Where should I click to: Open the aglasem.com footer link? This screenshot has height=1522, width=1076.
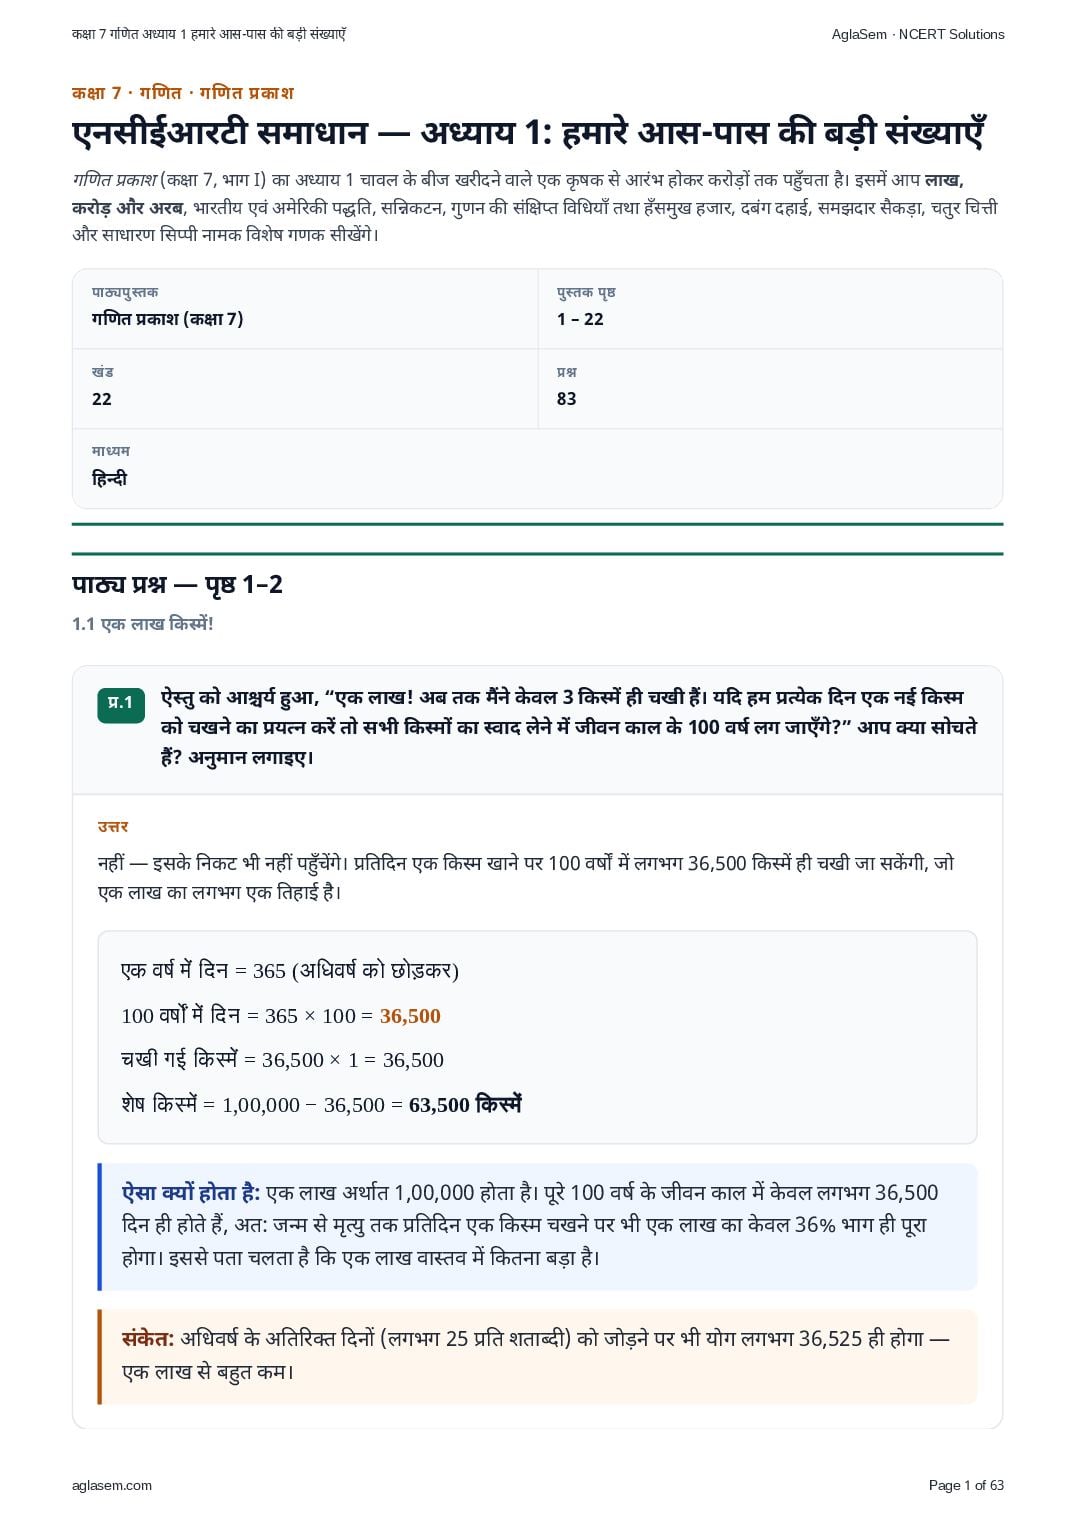tap(112, 1485)
